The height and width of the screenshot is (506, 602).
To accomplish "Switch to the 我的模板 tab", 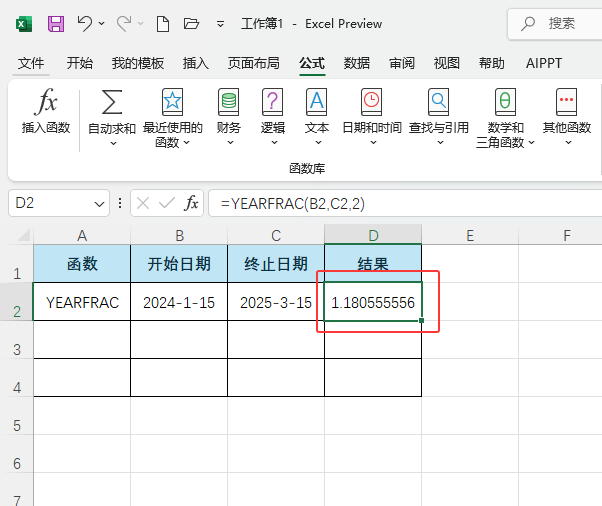I will 138,63.
